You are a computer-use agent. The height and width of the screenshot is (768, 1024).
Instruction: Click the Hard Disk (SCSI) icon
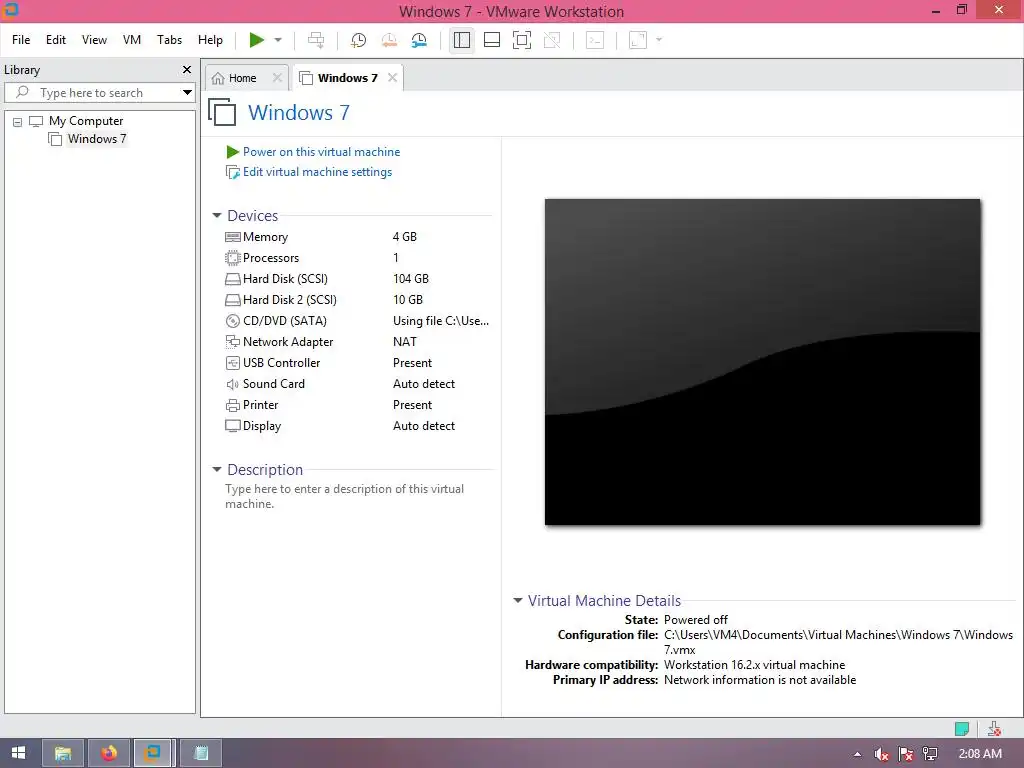(x=232, y=279)
